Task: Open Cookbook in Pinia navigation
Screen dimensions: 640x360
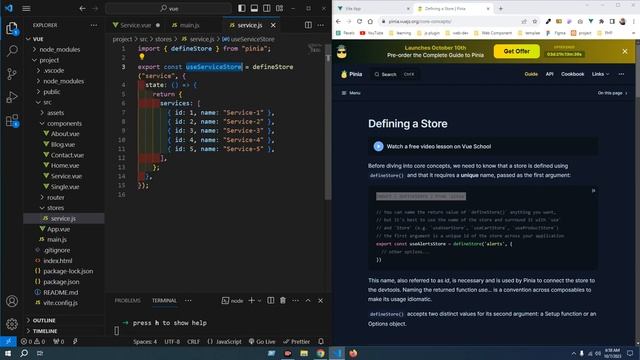Action: [x=572, y=74]
